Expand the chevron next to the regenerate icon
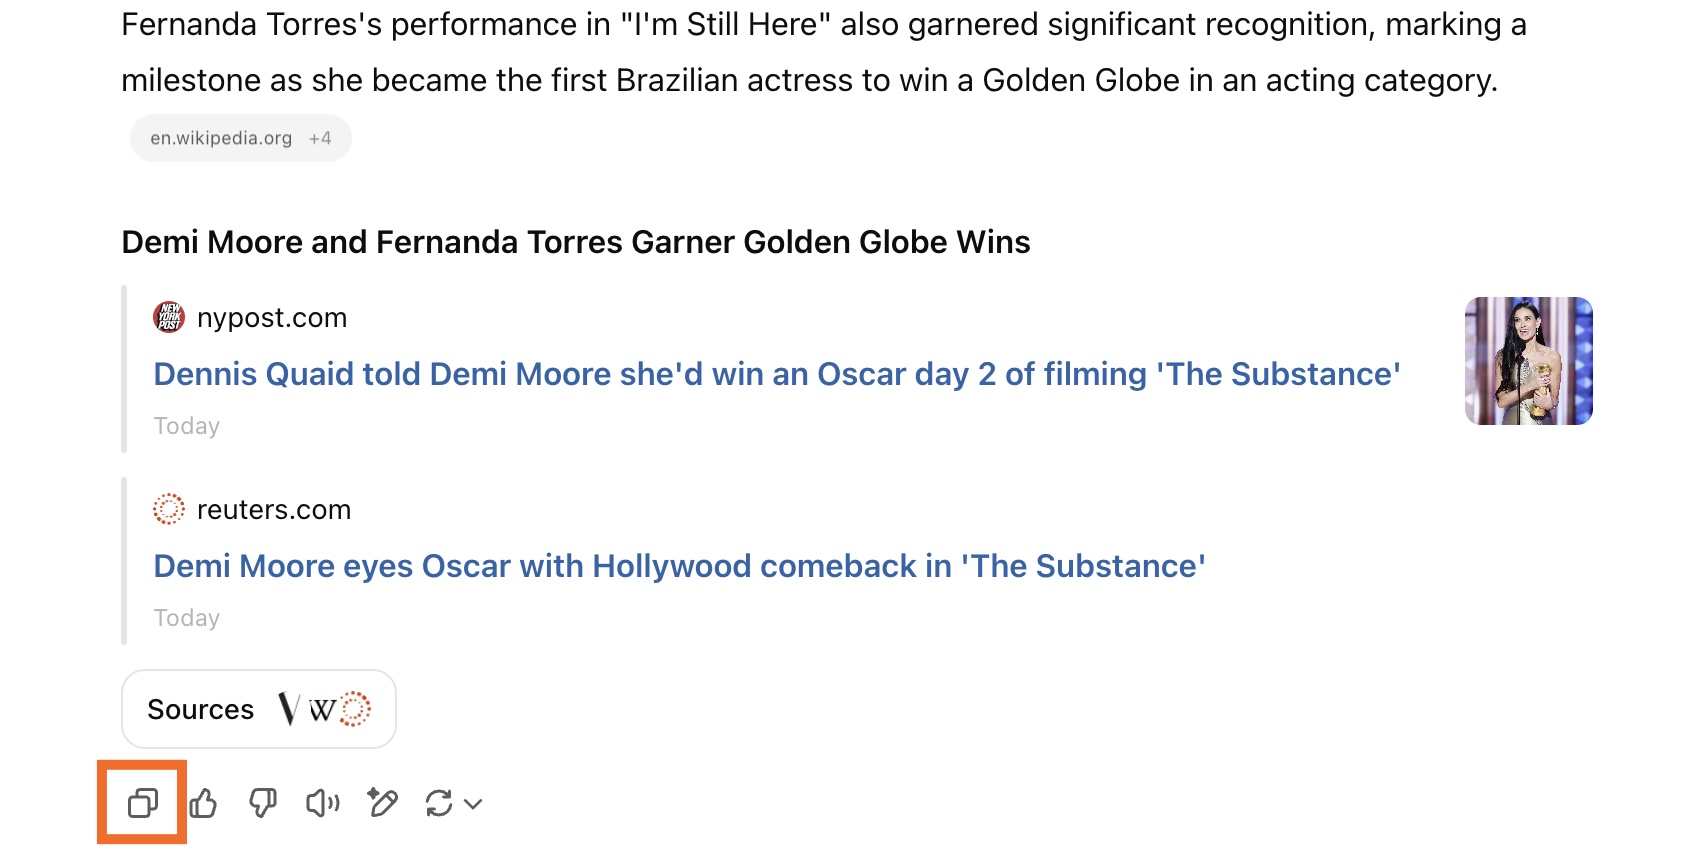The width and height of the screenshot is (1697, 861). [474, 804]
